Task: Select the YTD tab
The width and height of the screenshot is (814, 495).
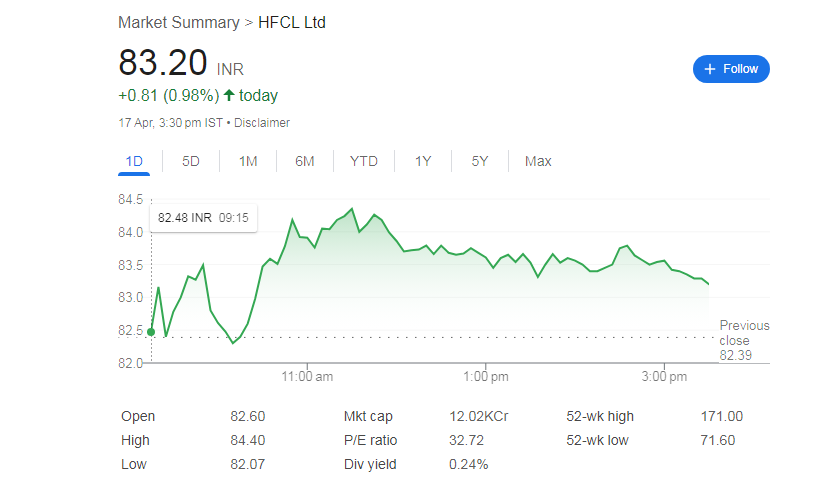Action: click(363, 161)
